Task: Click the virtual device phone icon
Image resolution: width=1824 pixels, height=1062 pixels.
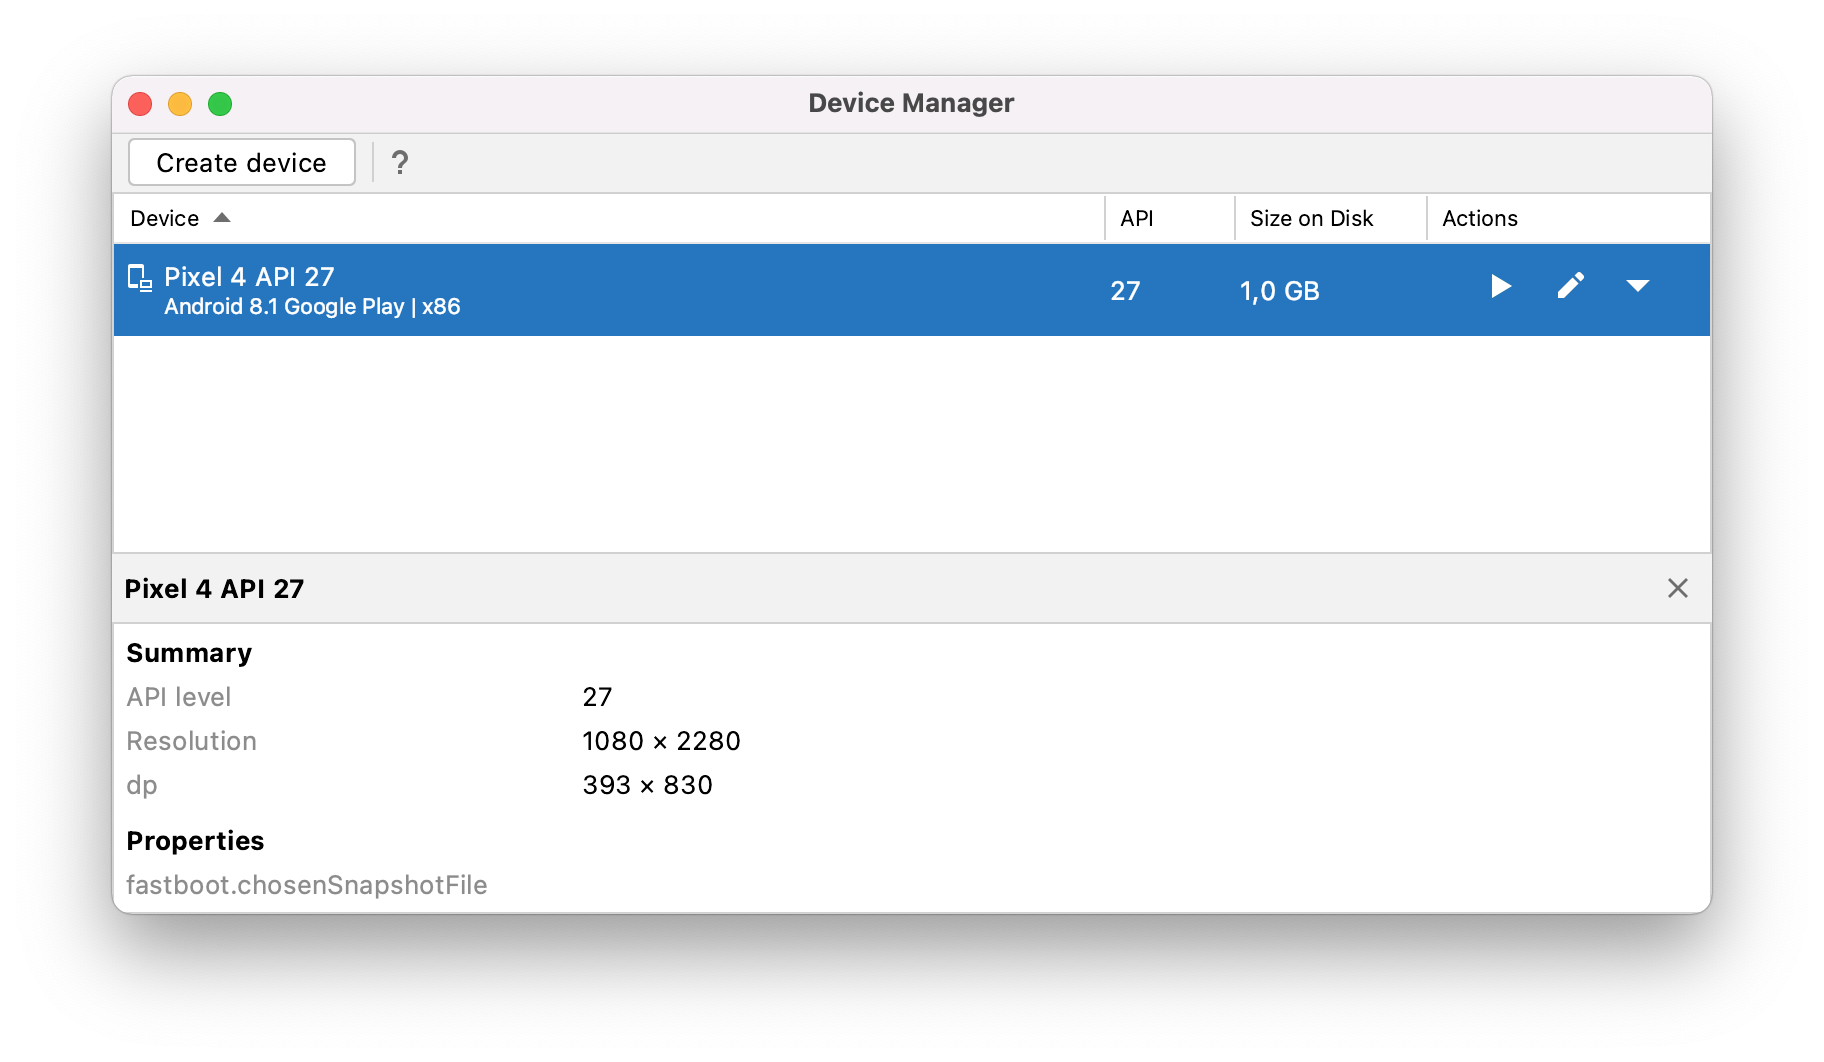Action: click(140, 278)
